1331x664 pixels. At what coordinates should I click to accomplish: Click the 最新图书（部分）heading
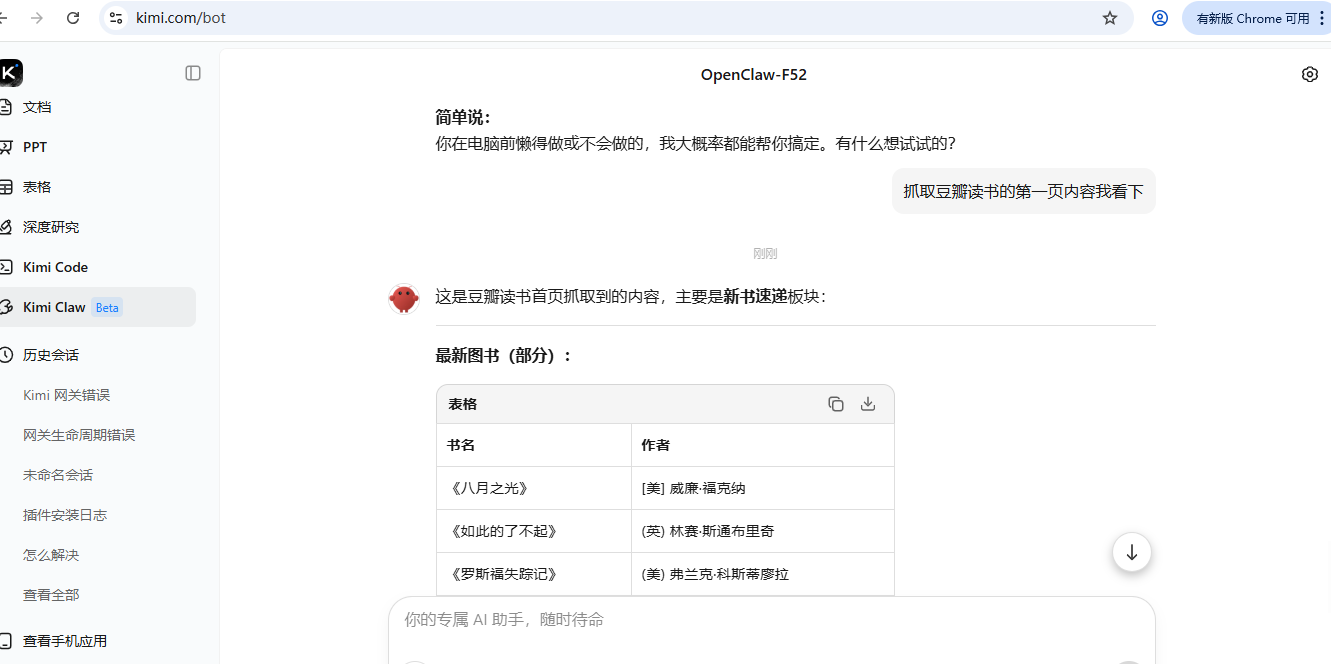pyautogui.click(x=504, y=356)
